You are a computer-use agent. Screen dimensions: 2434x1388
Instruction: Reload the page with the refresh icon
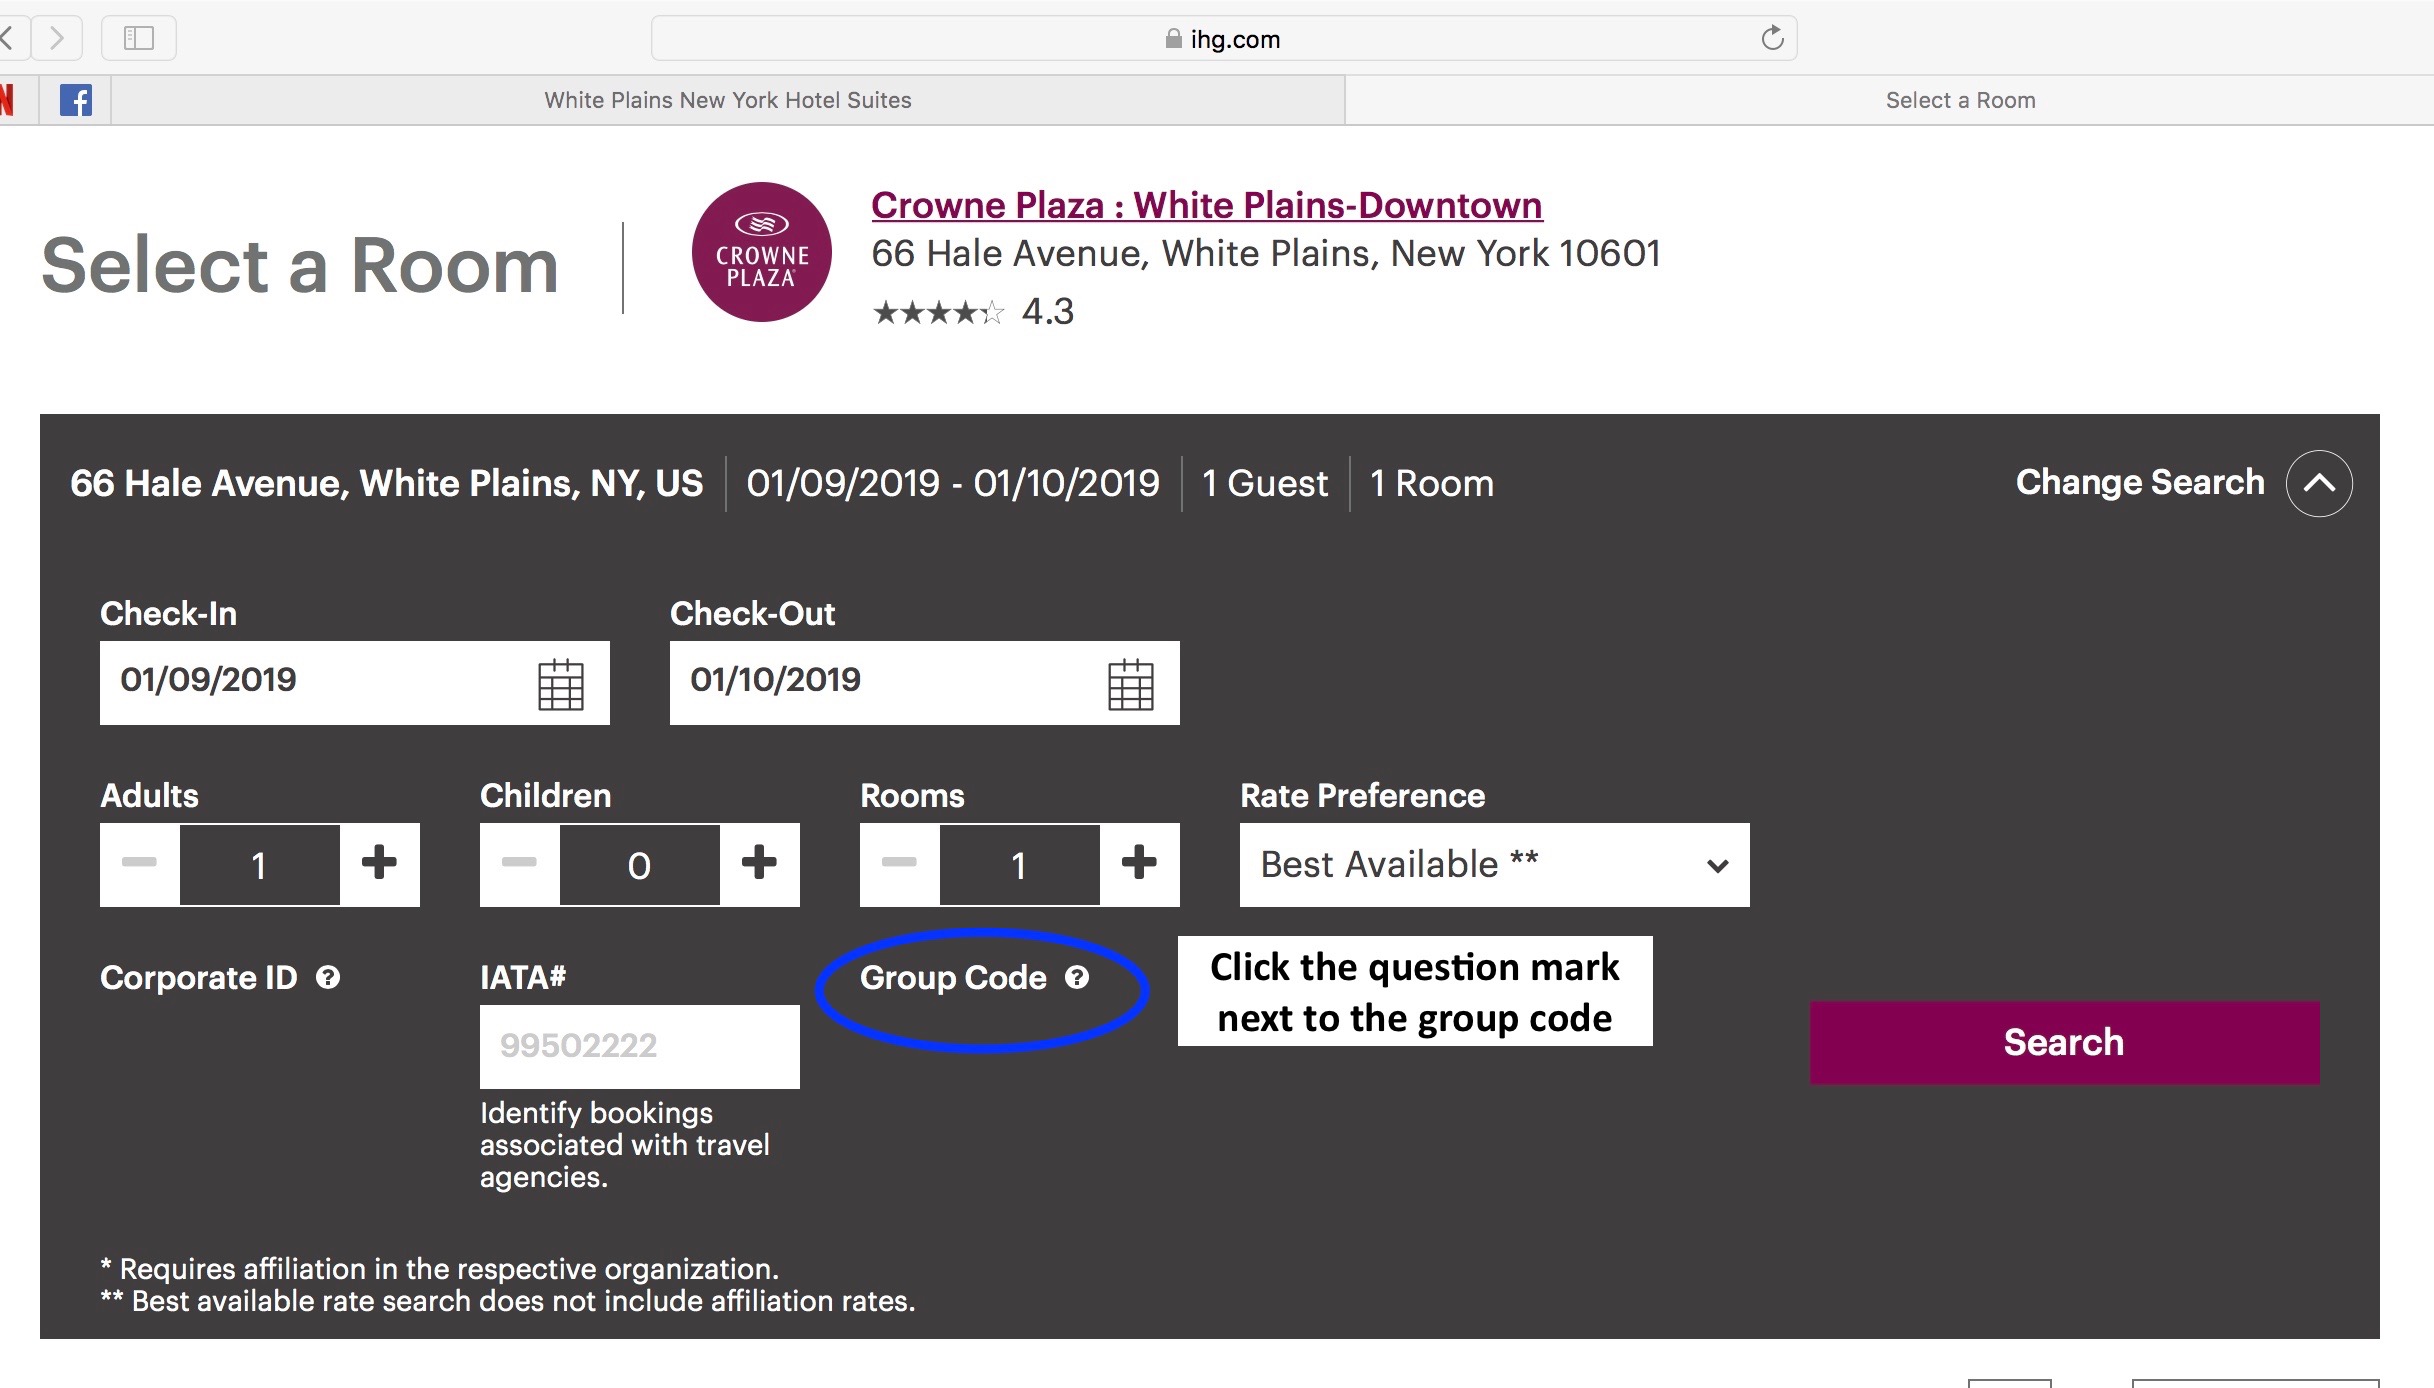[1772, 38]
